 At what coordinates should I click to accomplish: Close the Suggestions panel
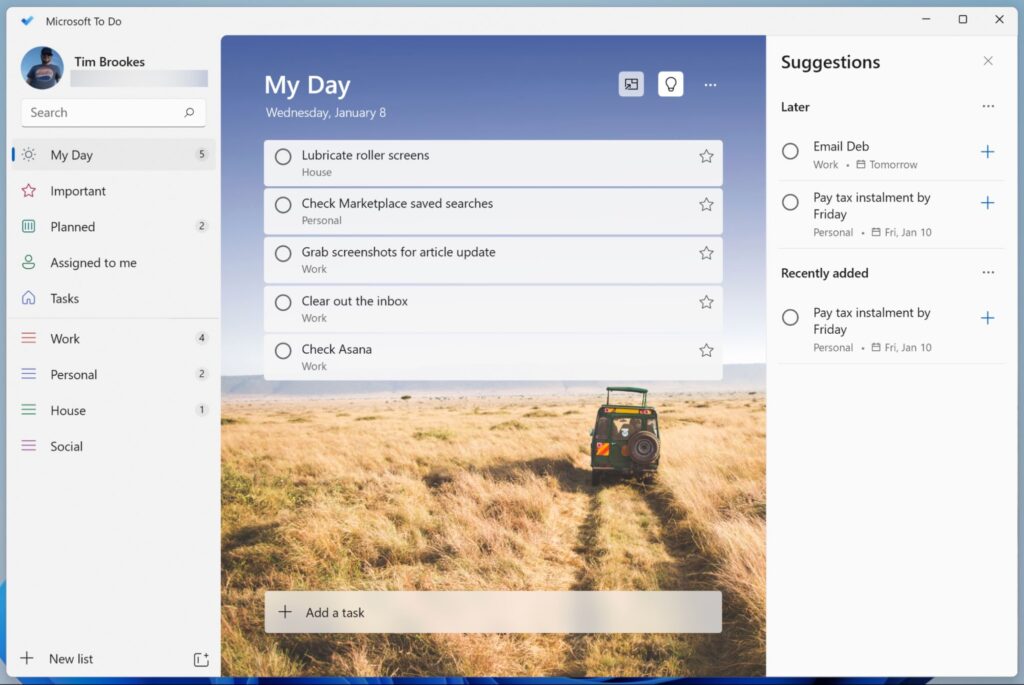[x=988, y=61]
